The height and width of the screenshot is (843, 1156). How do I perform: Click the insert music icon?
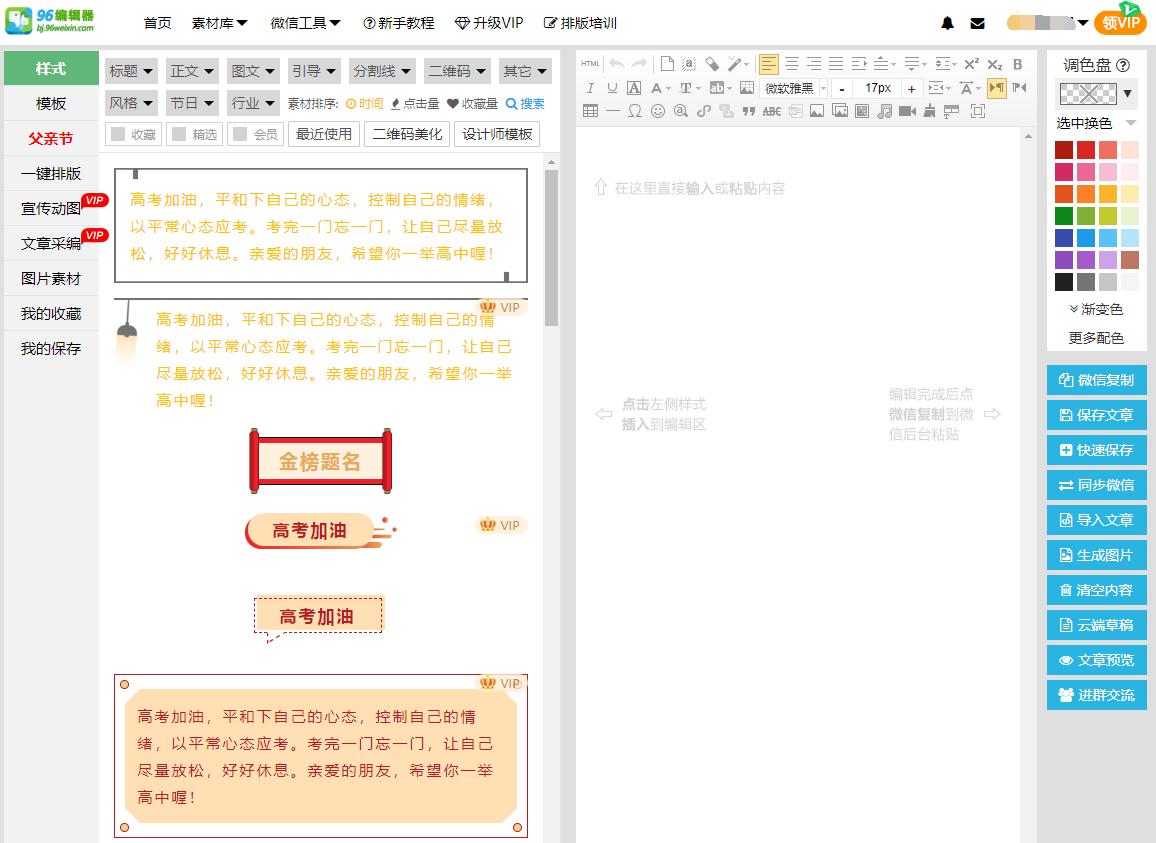884,110
